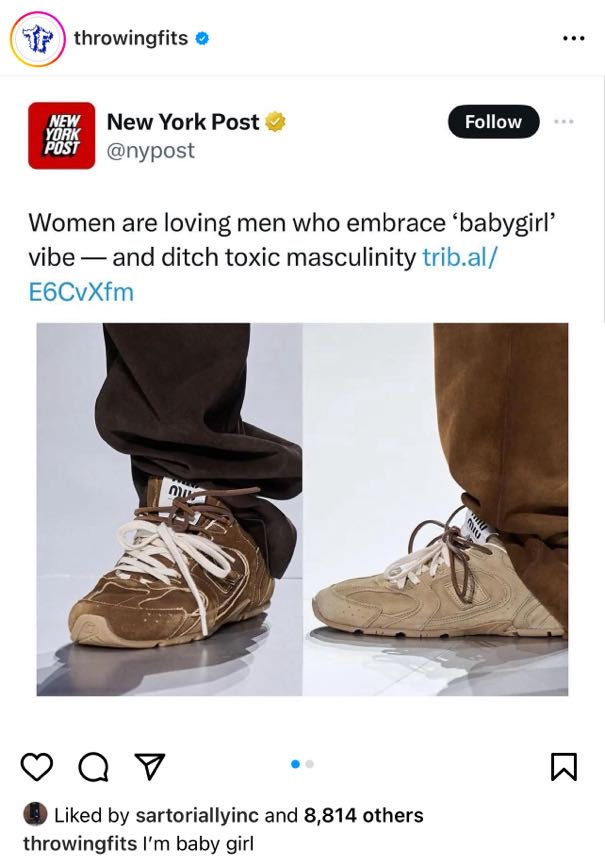605x865 pixels.
Task: Save the post with the bookmark icon
Action: 564,767
